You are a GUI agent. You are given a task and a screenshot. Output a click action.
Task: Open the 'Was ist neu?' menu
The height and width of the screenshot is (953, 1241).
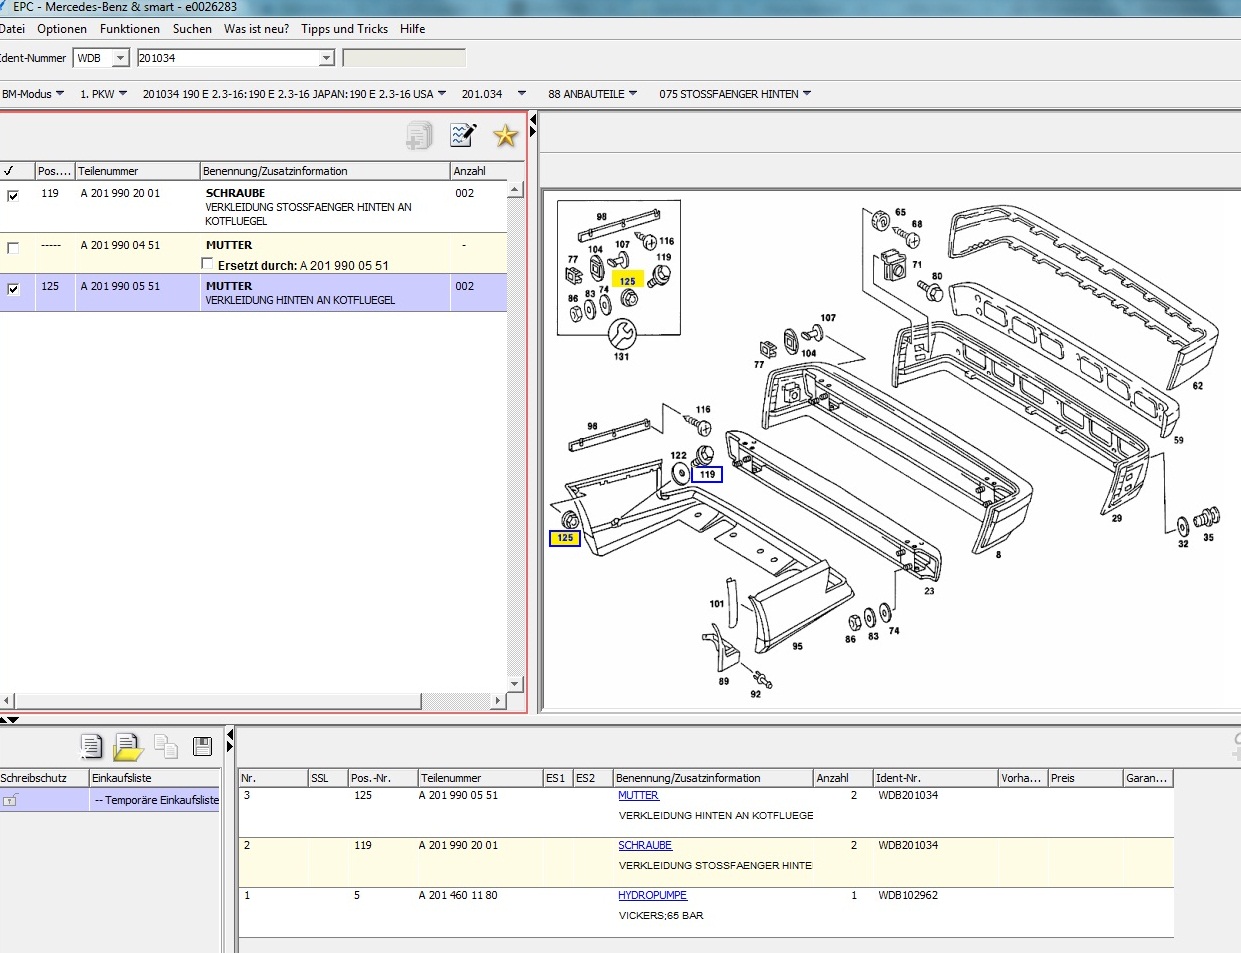point(256,29)
